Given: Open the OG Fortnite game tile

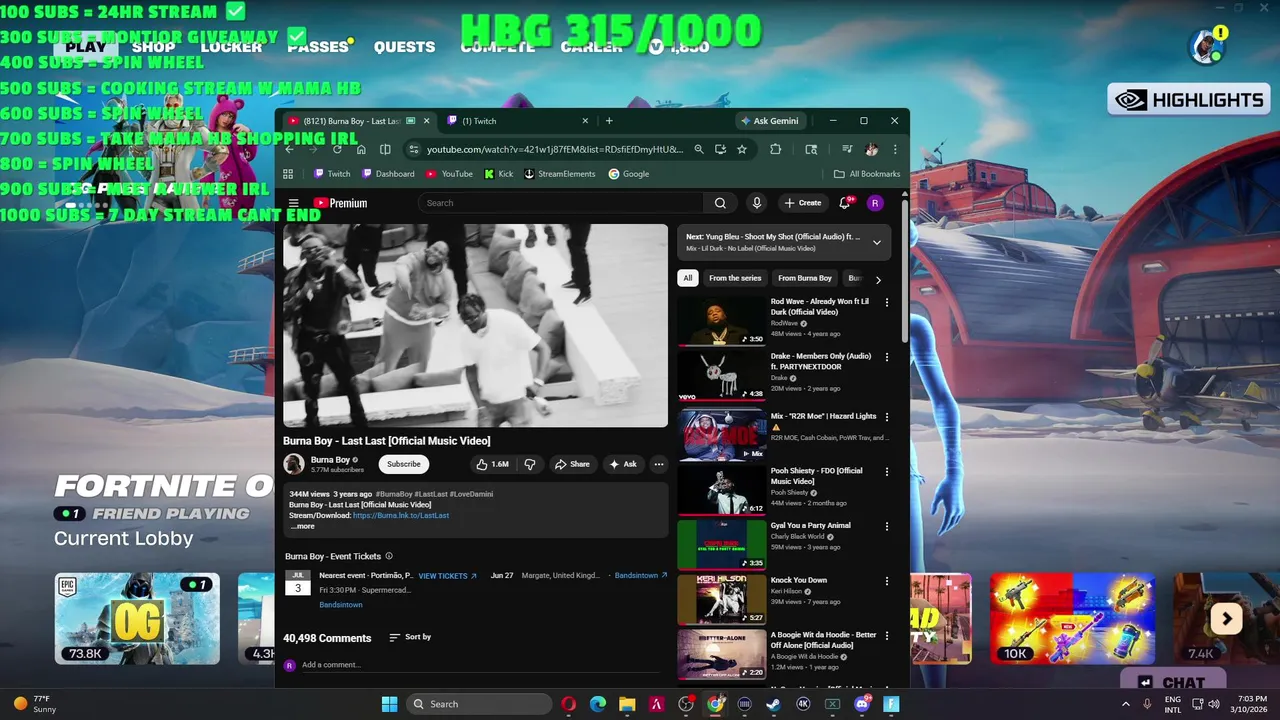Looking at the screenshot, I should pos(137,618).
